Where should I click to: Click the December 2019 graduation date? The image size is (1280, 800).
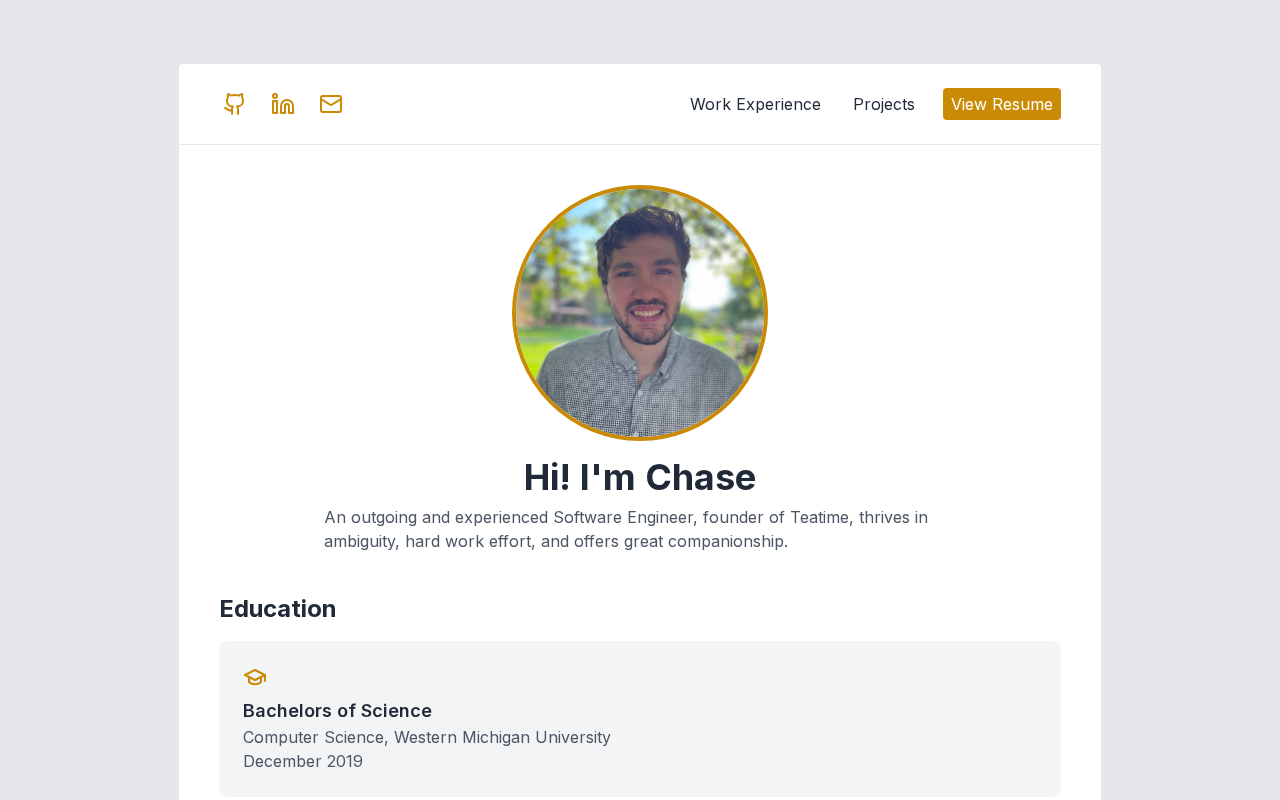(x=303, y=761)
